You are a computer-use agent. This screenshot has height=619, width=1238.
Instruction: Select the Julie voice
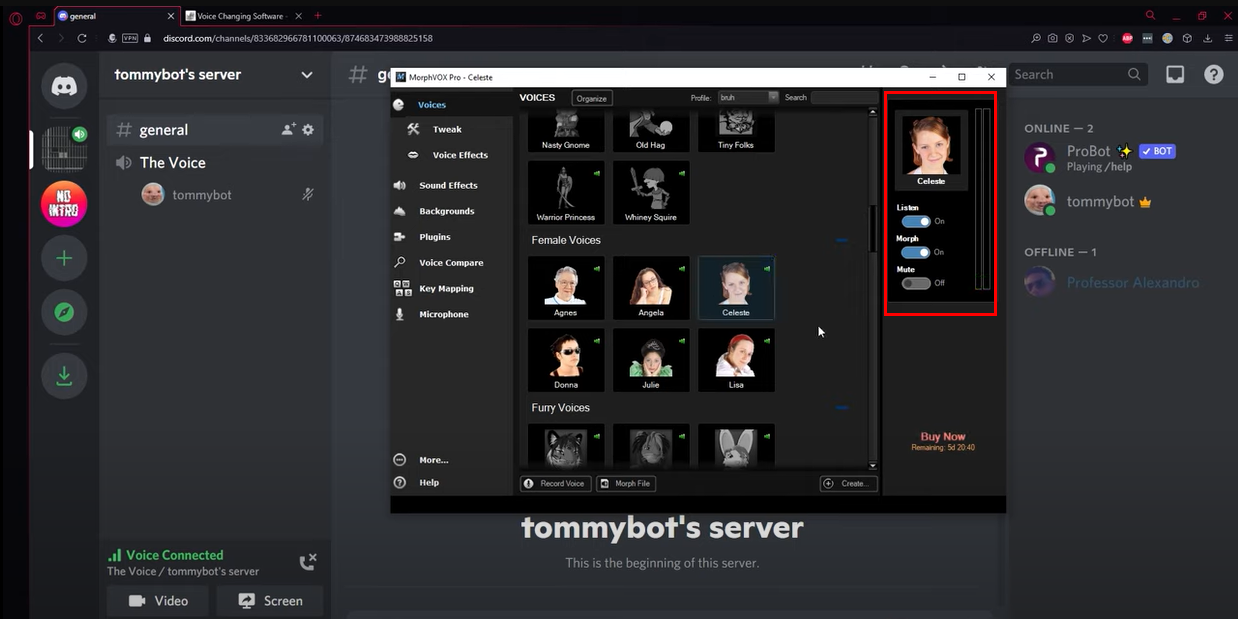pos(650,360)
